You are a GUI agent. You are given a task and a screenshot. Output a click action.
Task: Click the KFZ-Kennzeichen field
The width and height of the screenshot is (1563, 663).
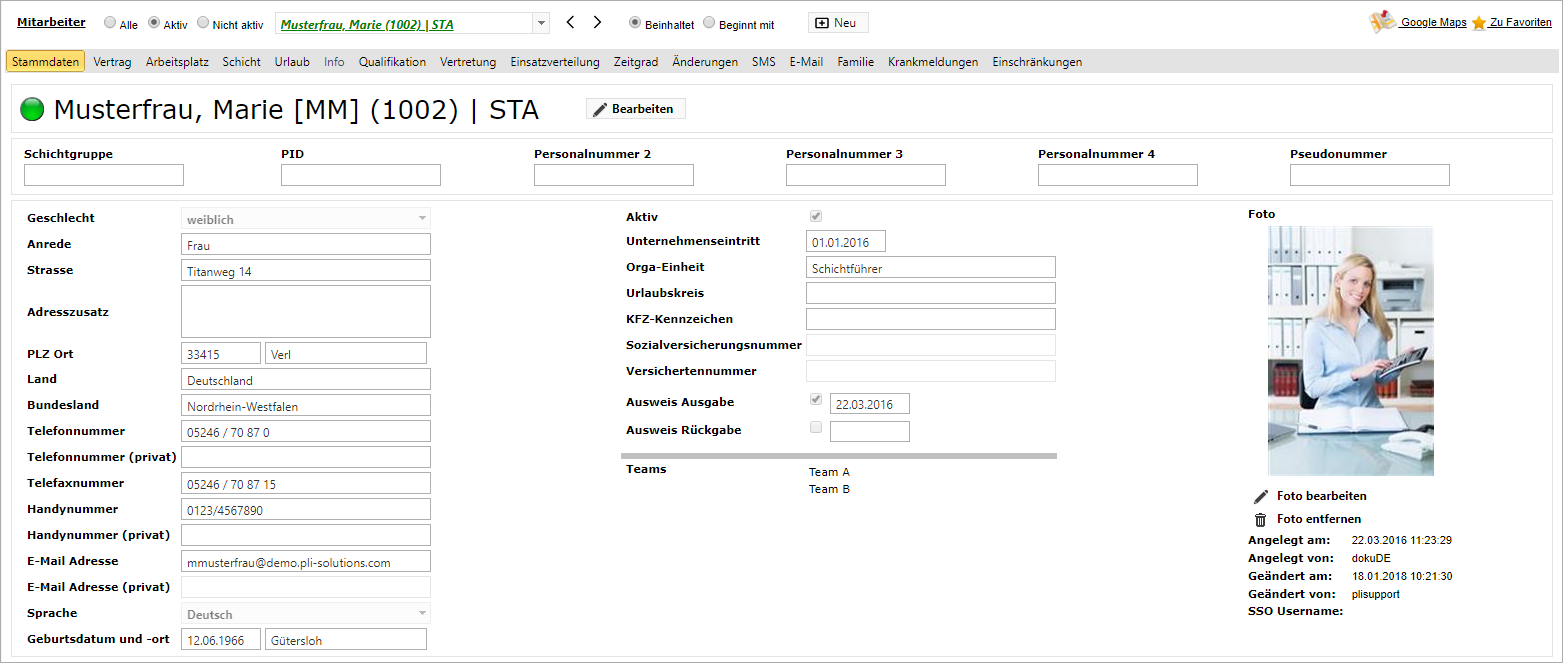(931, 319)
